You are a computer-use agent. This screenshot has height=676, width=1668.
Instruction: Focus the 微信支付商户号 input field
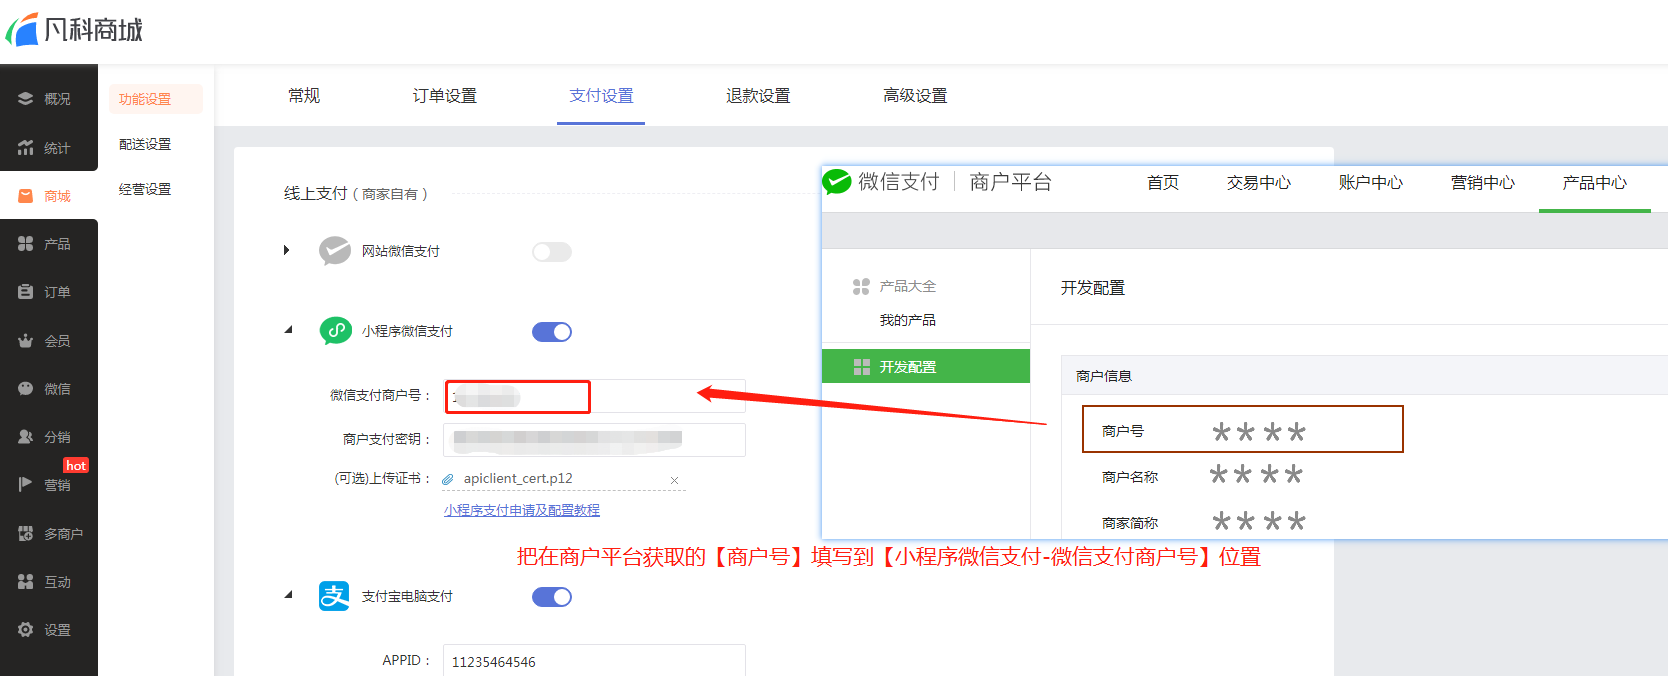pos(594,396)
